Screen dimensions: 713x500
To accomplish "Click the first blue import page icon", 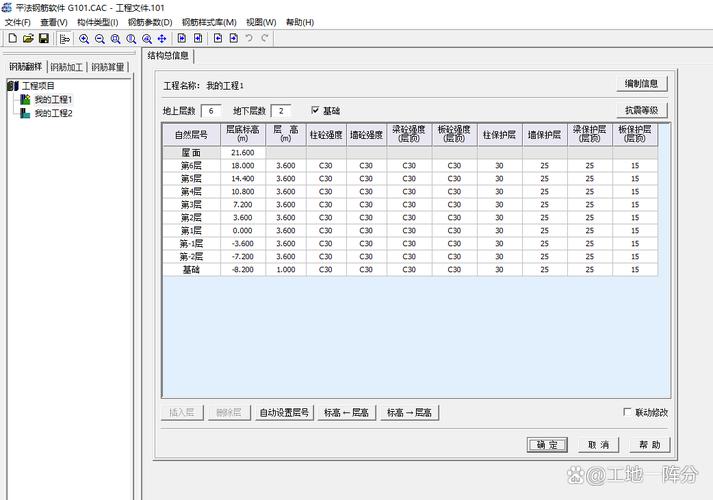I will click(x=182, y=39).
